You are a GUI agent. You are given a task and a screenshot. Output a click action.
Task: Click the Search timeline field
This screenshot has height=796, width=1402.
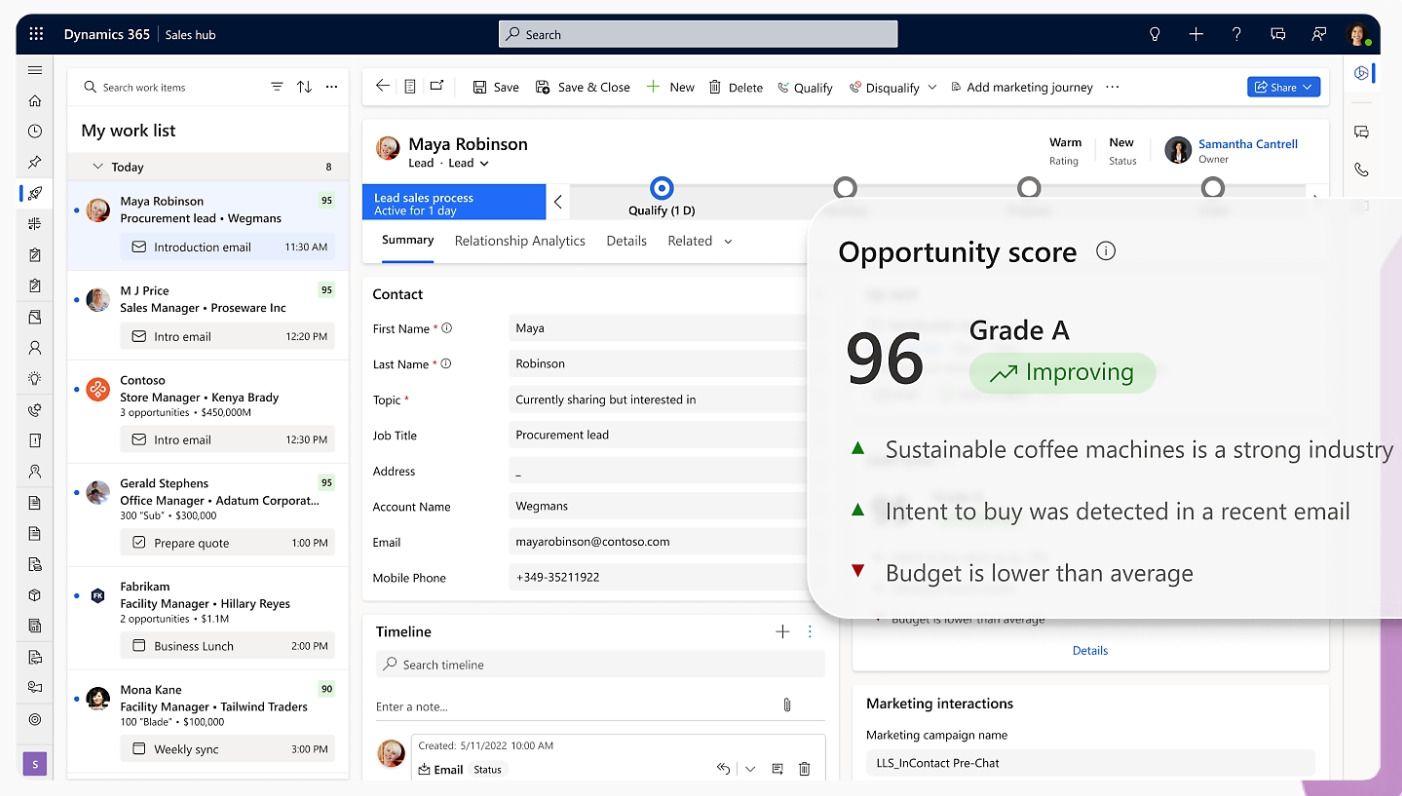(x=601, y=664)
